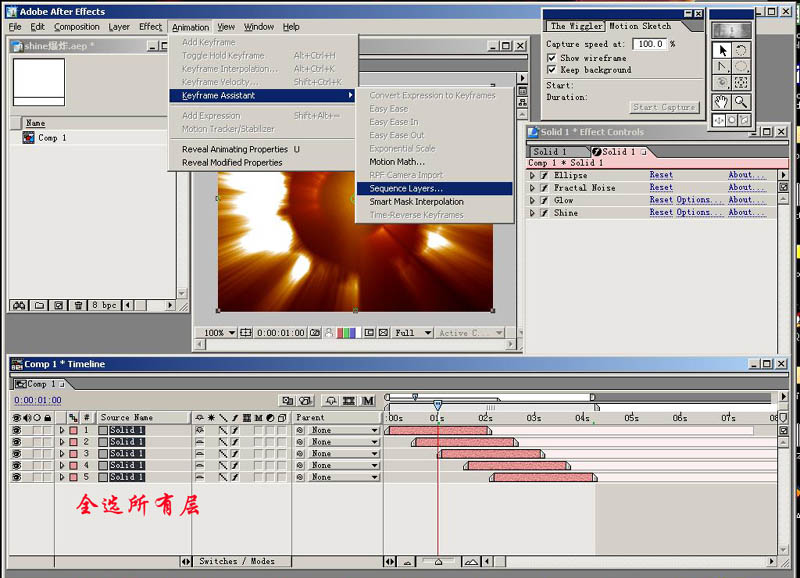Choose Smart Mask Interpolation entry

(x=434, y=202)
